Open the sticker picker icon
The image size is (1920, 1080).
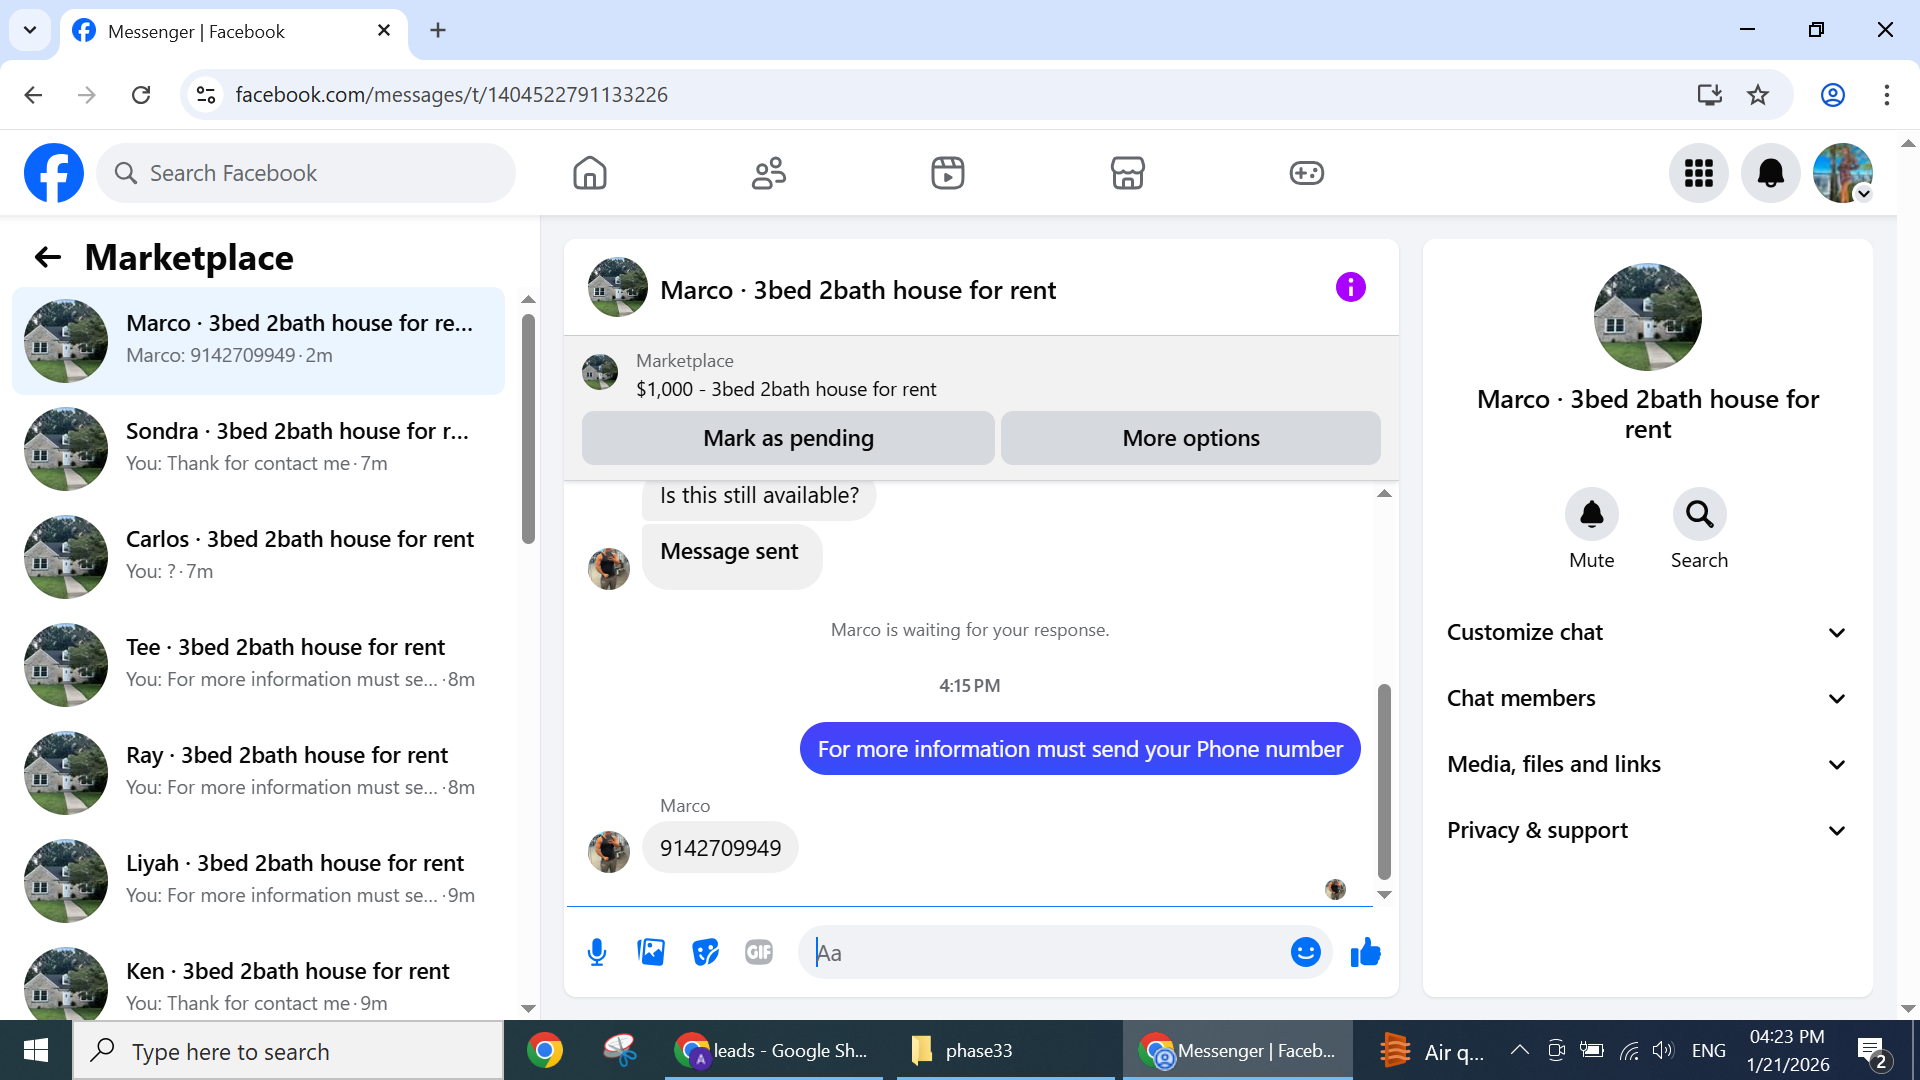[705, 952]
